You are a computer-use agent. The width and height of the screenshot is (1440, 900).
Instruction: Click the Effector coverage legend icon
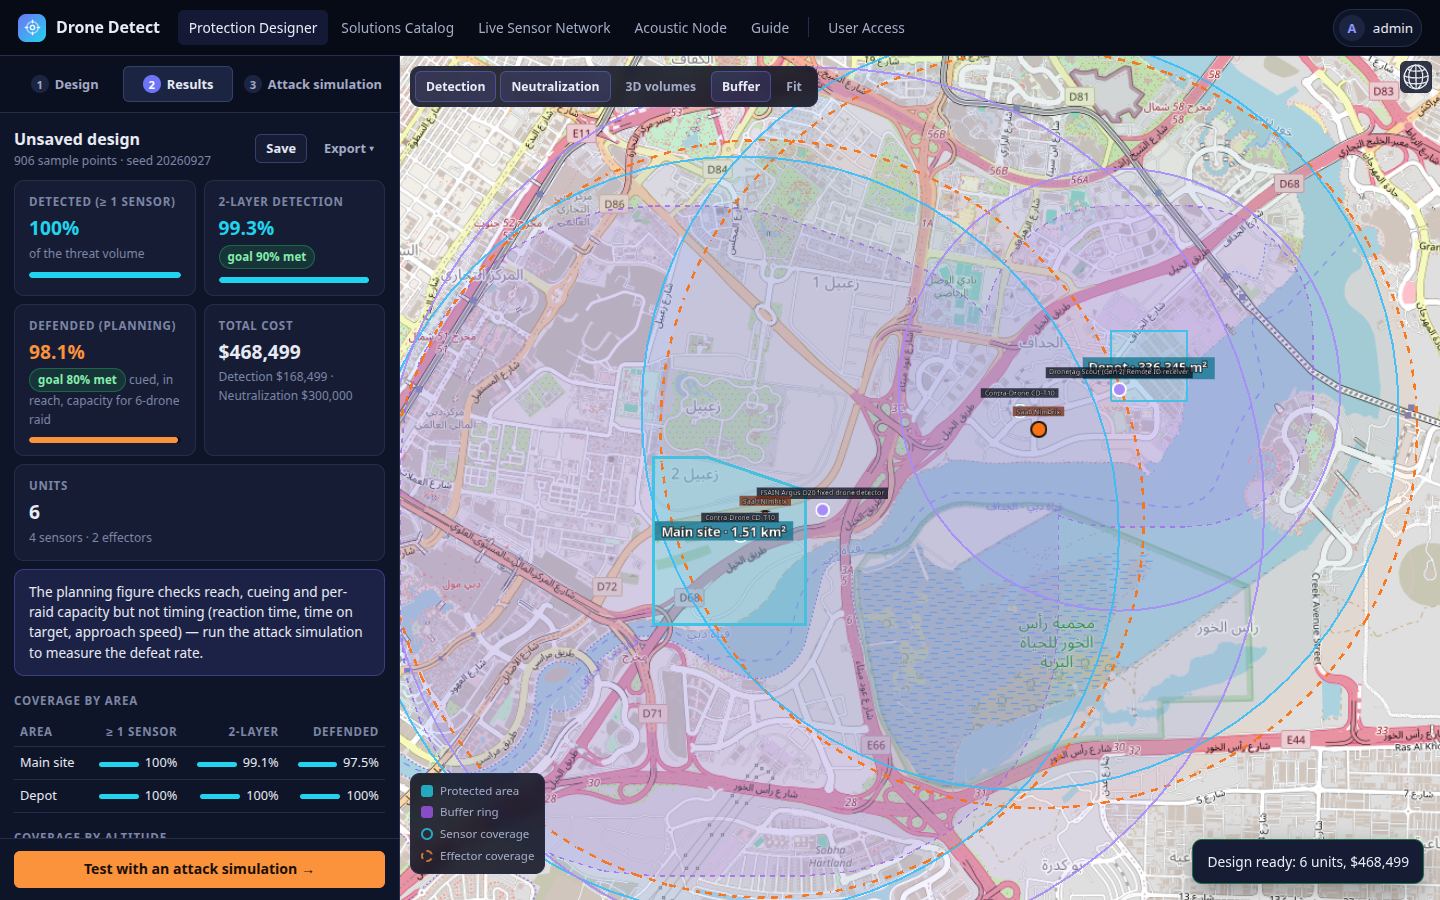[x=427, y=856]
